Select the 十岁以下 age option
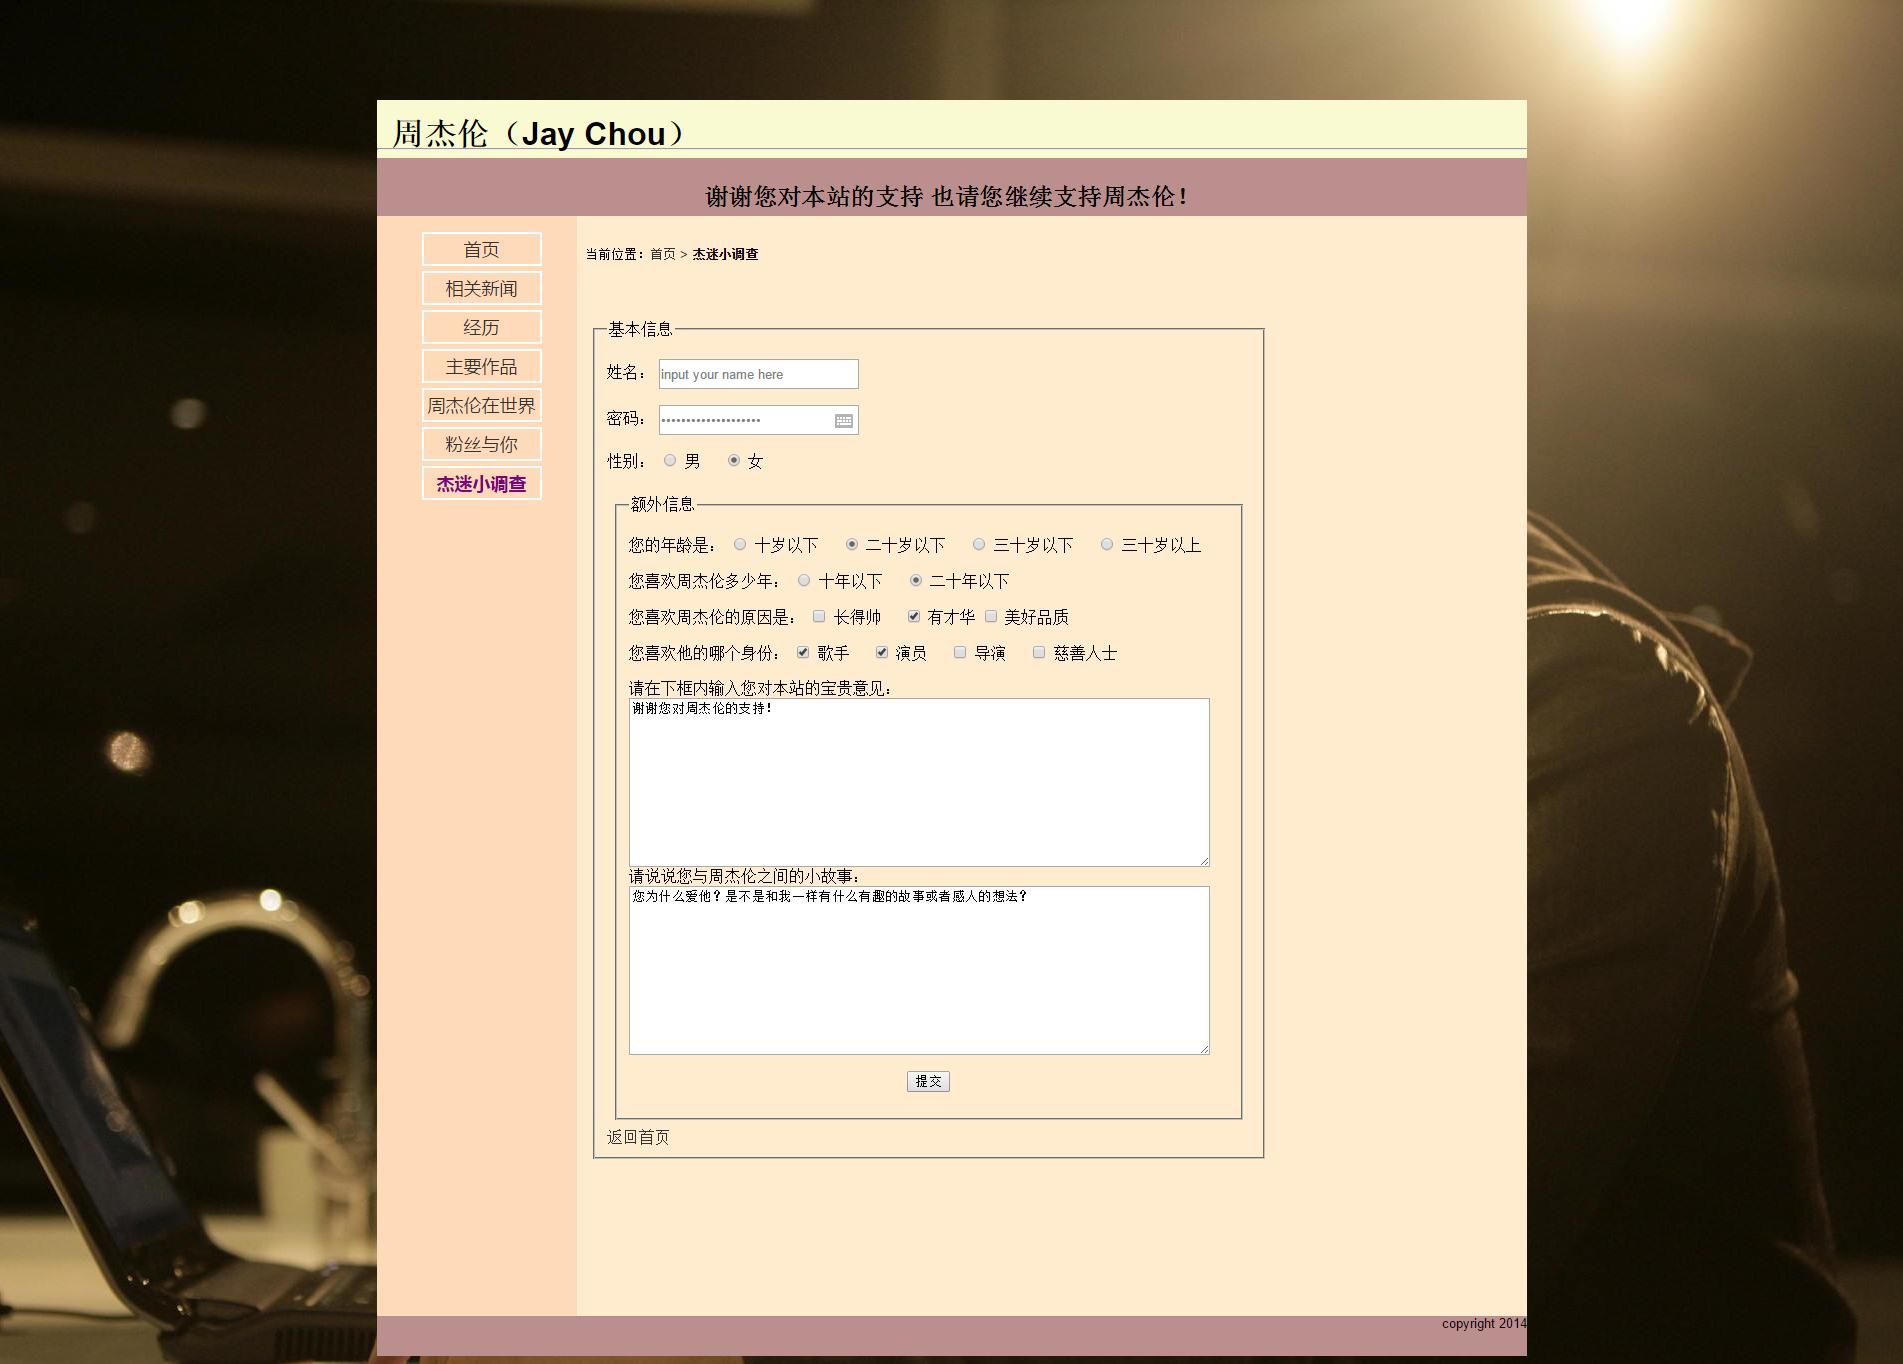The image size is (1903, 1364). tap(740, 545)
